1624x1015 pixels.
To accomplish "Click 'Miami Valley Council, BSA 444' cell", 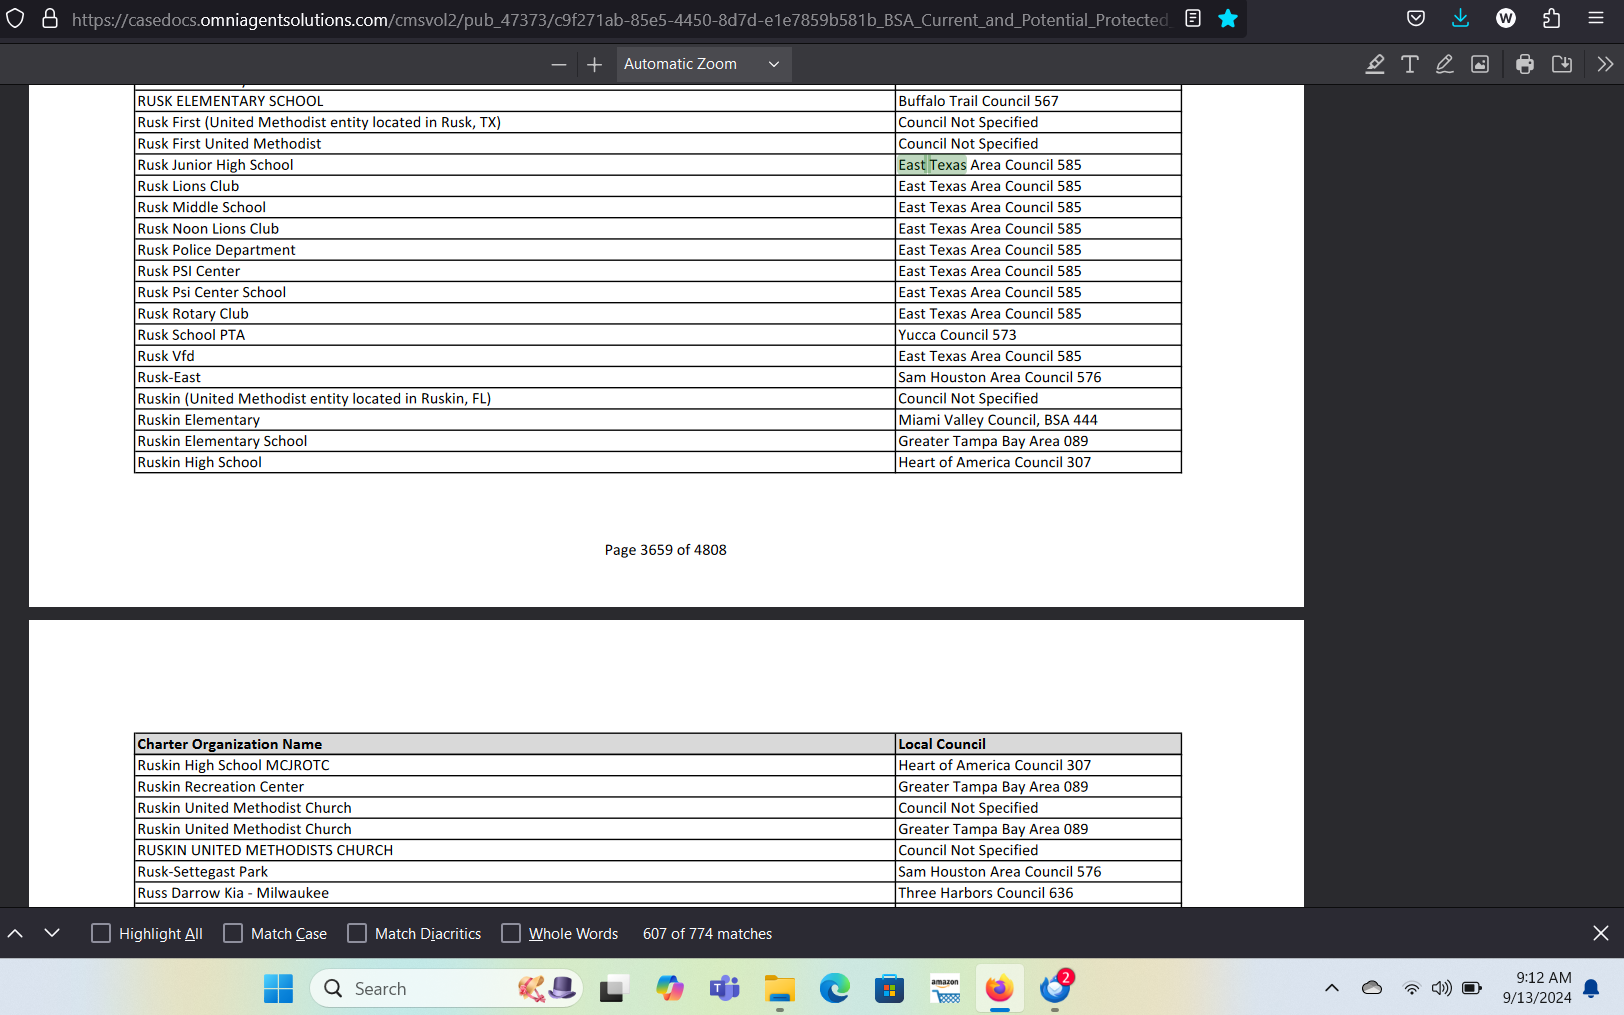I will click(x=1038, y=420).
